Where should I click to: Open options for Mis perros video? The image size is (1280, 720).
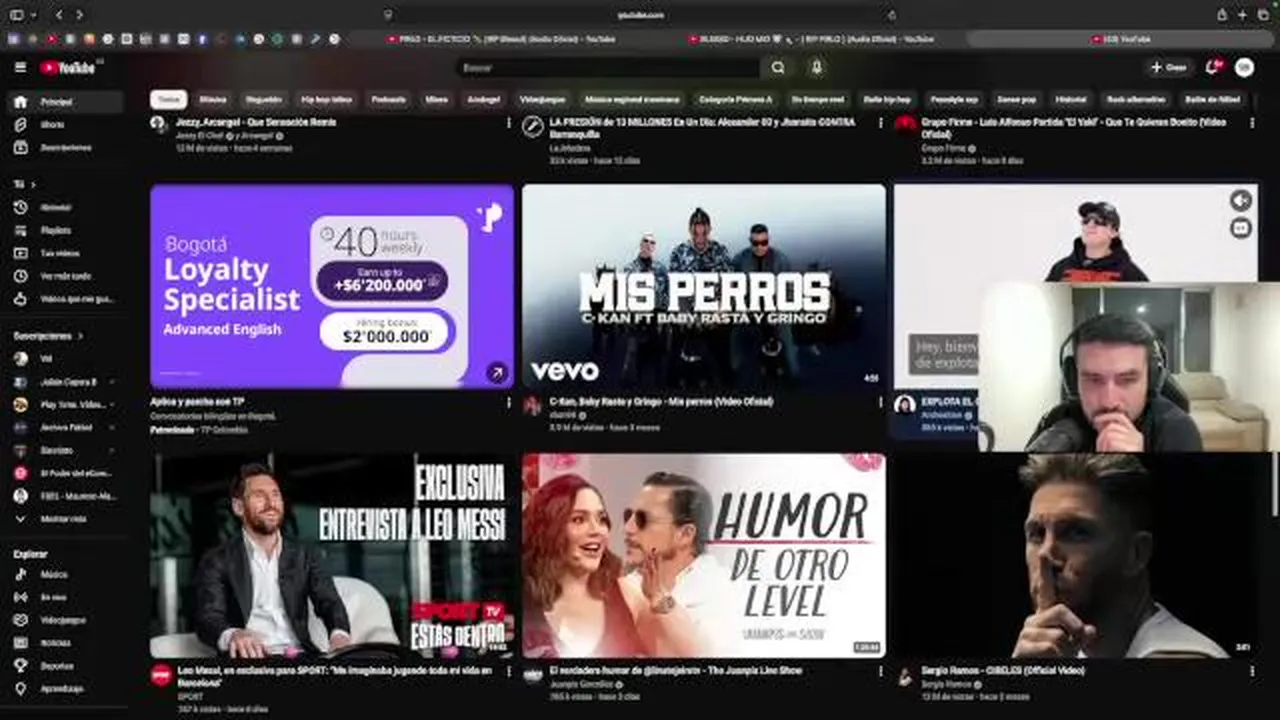coord(880,403)
